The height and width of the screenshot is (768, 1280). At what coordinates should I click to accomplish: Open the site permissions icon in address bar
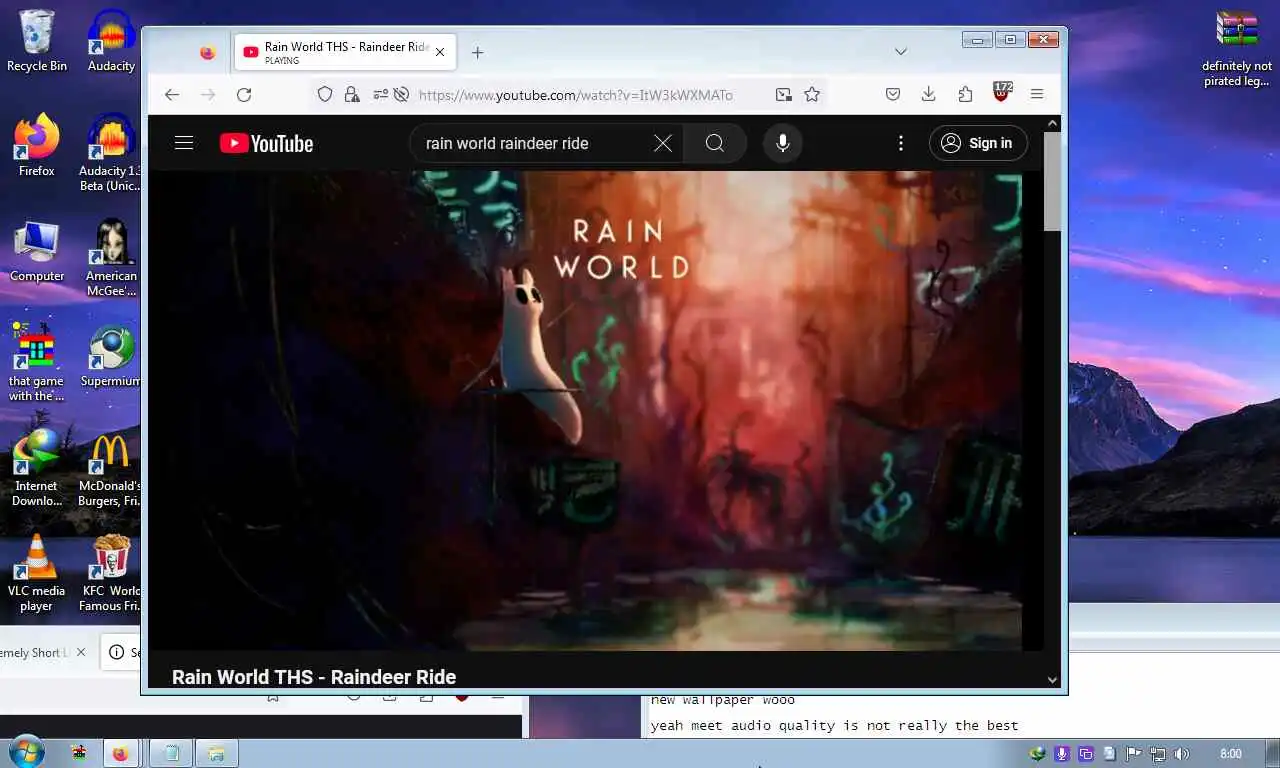point(380,94)
